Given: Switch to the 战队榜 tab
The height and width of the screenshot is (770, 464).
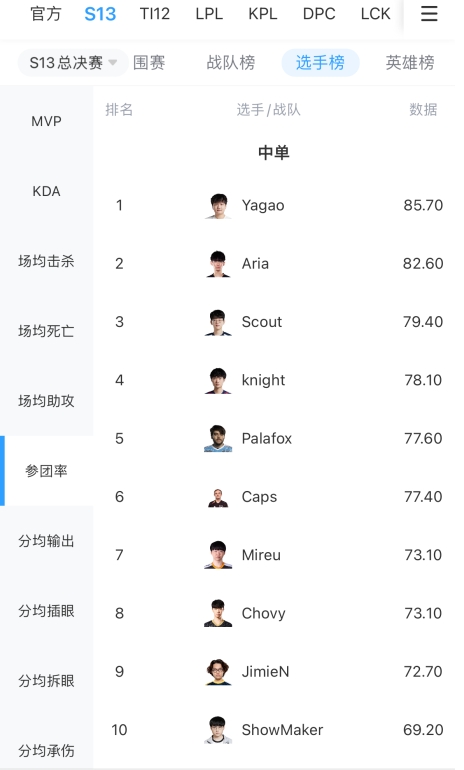Looking at the screenshot, I should click(231, 63).
